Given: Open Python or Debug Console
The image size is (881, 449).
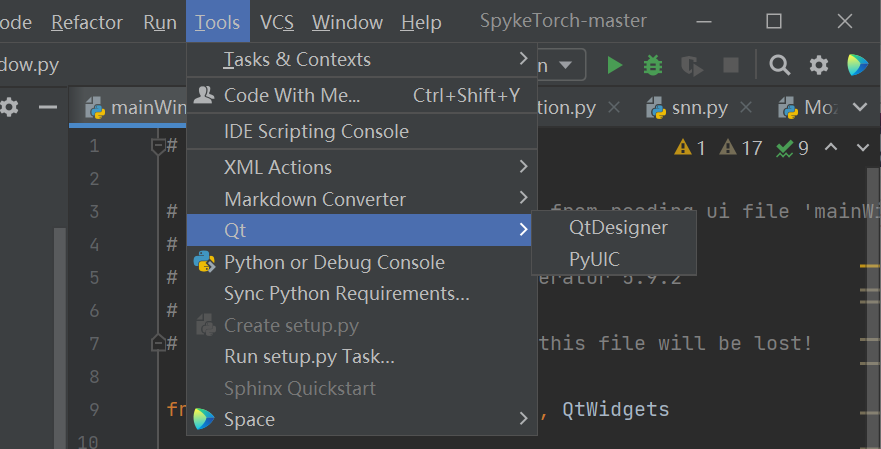Looking at the screenshot, I should (362, 262).
